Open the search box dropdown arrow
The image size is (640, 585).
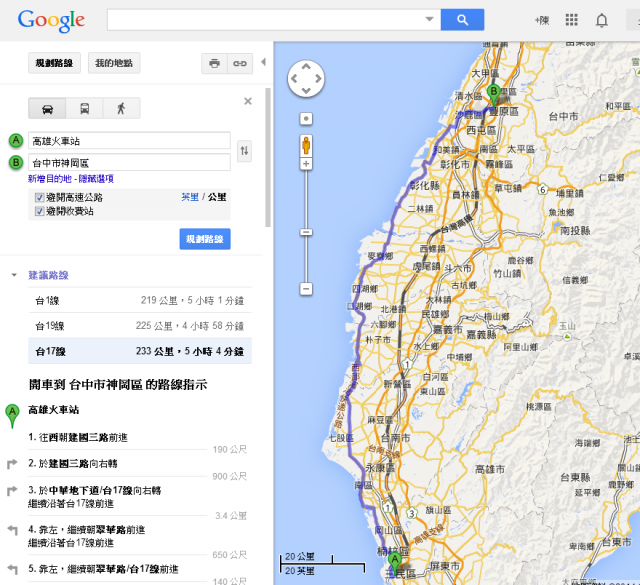429,19
